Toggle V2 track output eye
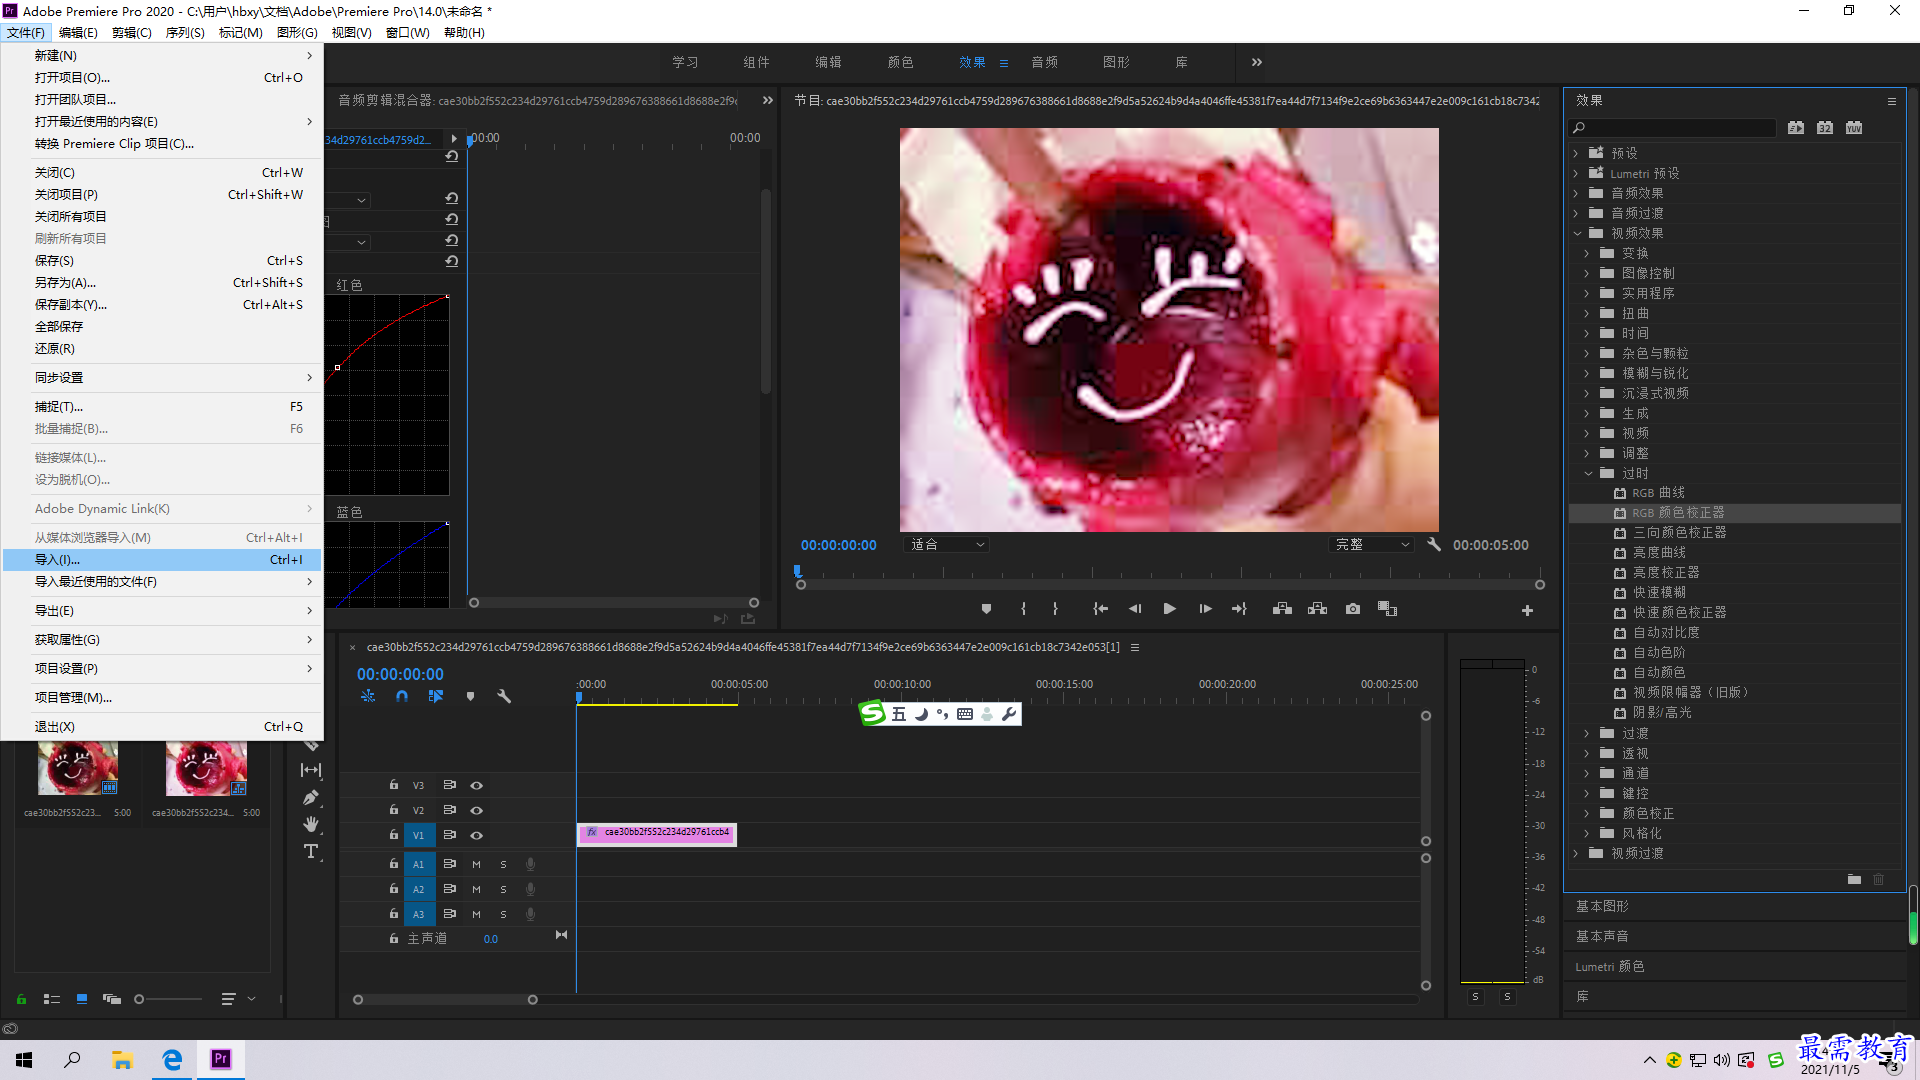 coord(477,811)
